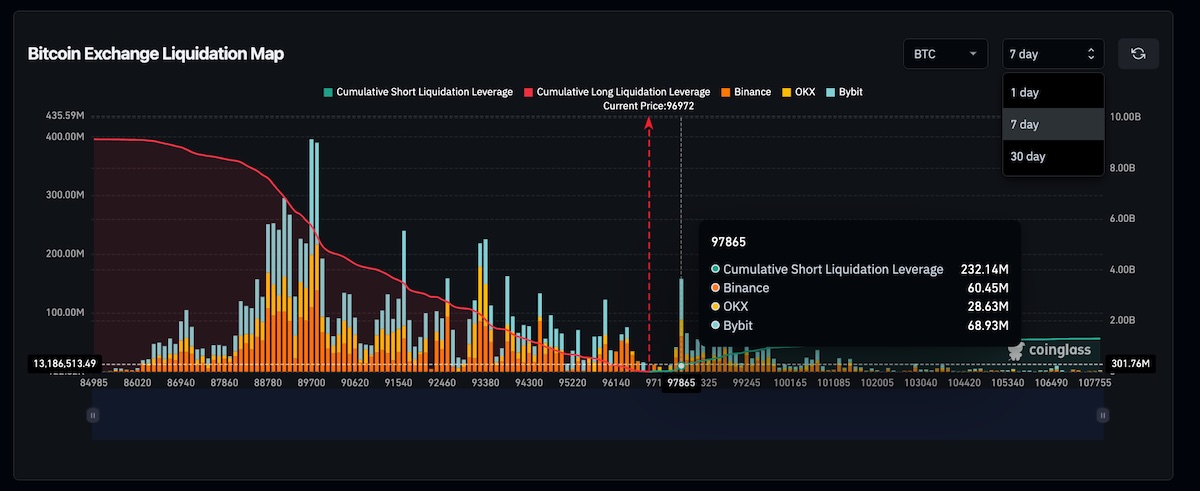Collapse the 7 day time range dropdown
1200x491 pixels.
click(x=1053, y=54)
